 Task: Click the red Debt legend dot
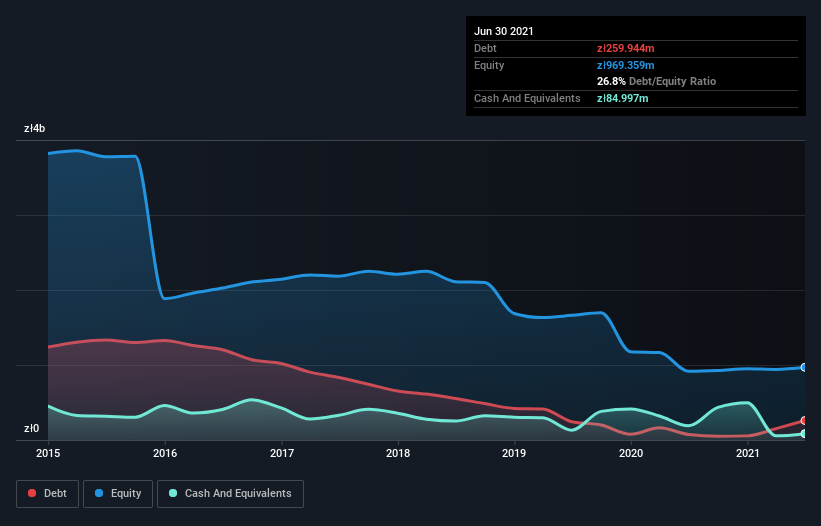[x=32, y=493]
